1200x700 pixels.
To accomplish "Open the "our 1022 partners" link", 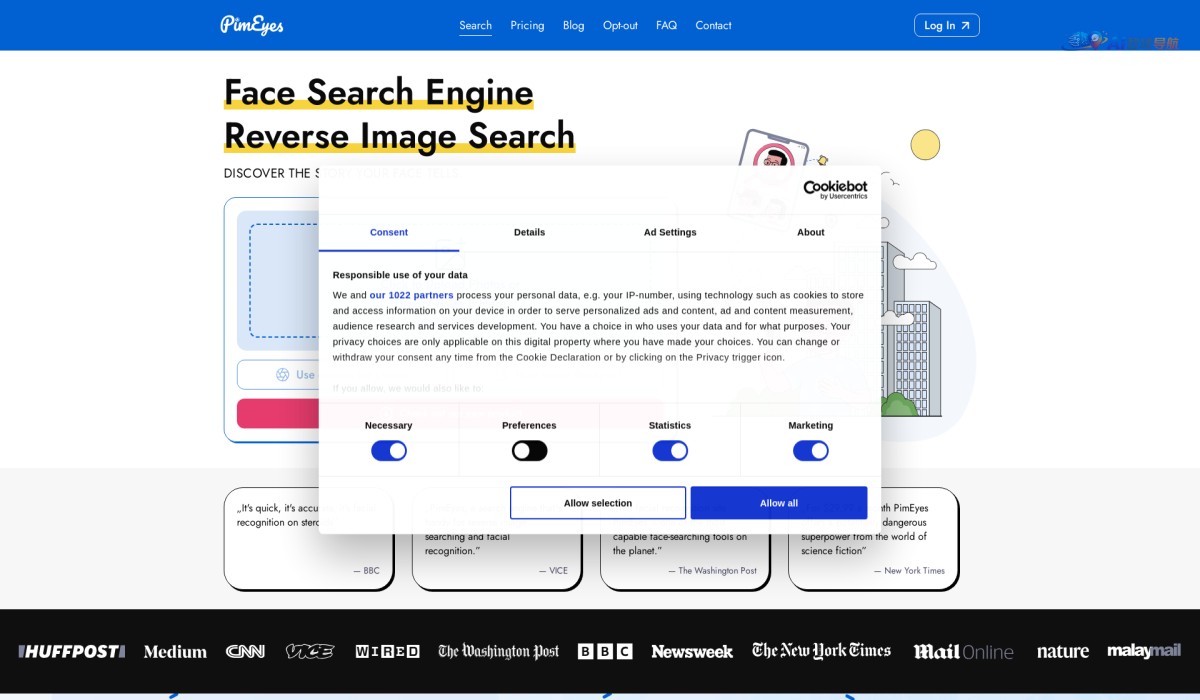I will [411, 295].
